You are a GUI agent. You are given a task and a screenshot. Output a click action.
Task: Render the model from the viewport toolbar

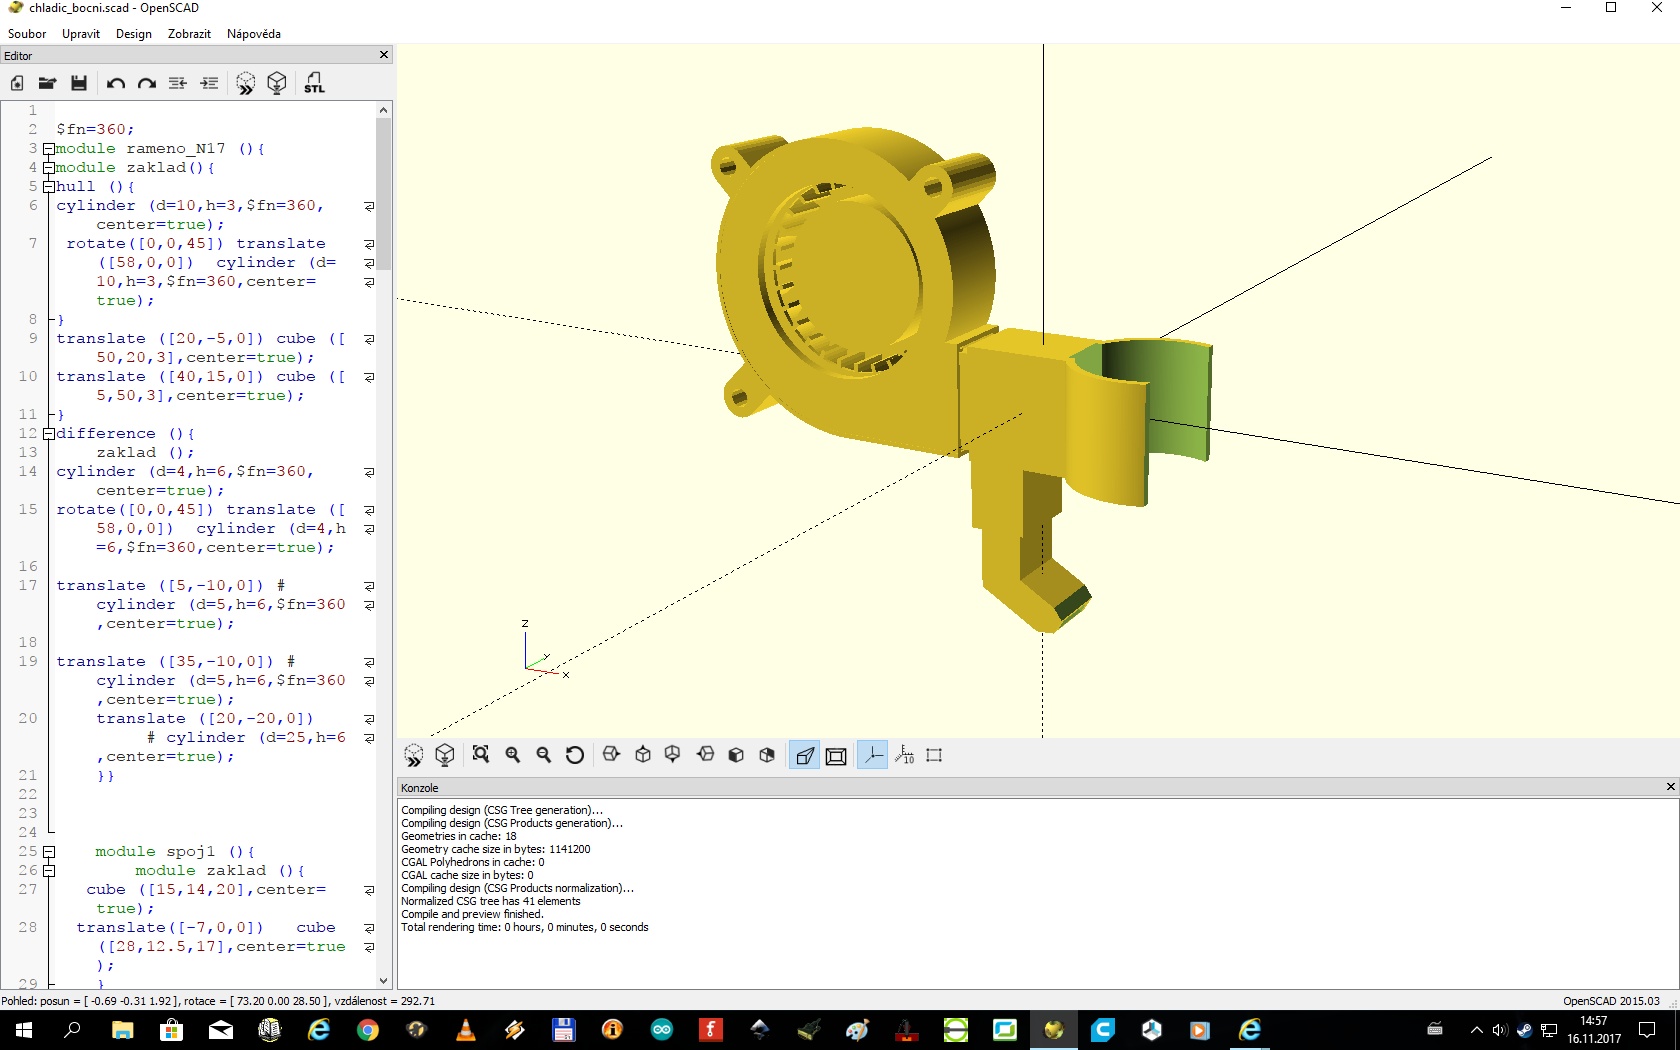click(445, 755)
